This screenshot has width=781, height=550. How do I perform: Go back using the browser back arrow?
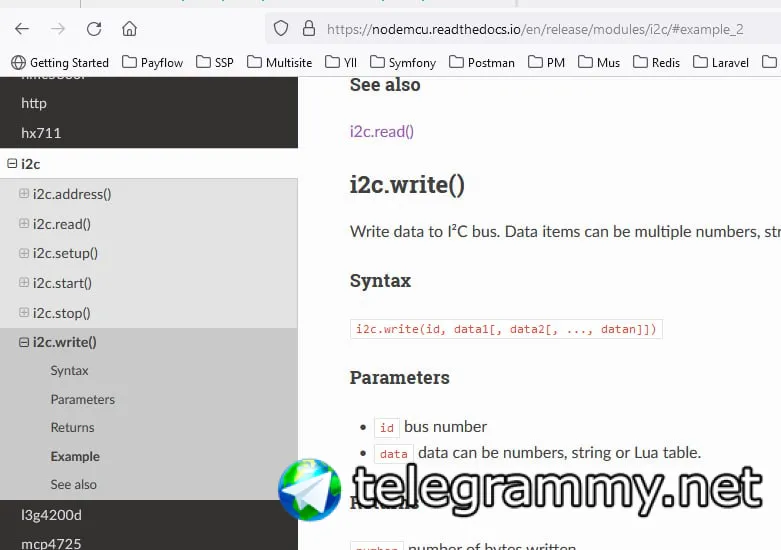click(x=22, y=29)
